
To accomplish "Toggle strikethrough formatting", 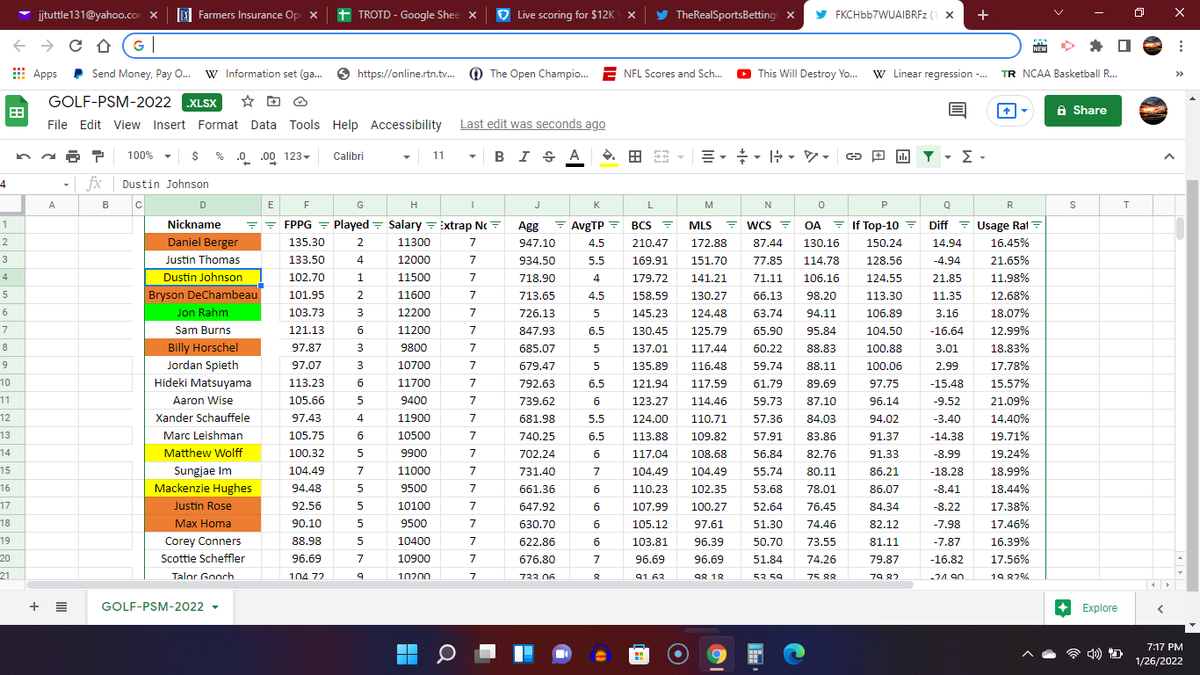I will coord(549,156).
